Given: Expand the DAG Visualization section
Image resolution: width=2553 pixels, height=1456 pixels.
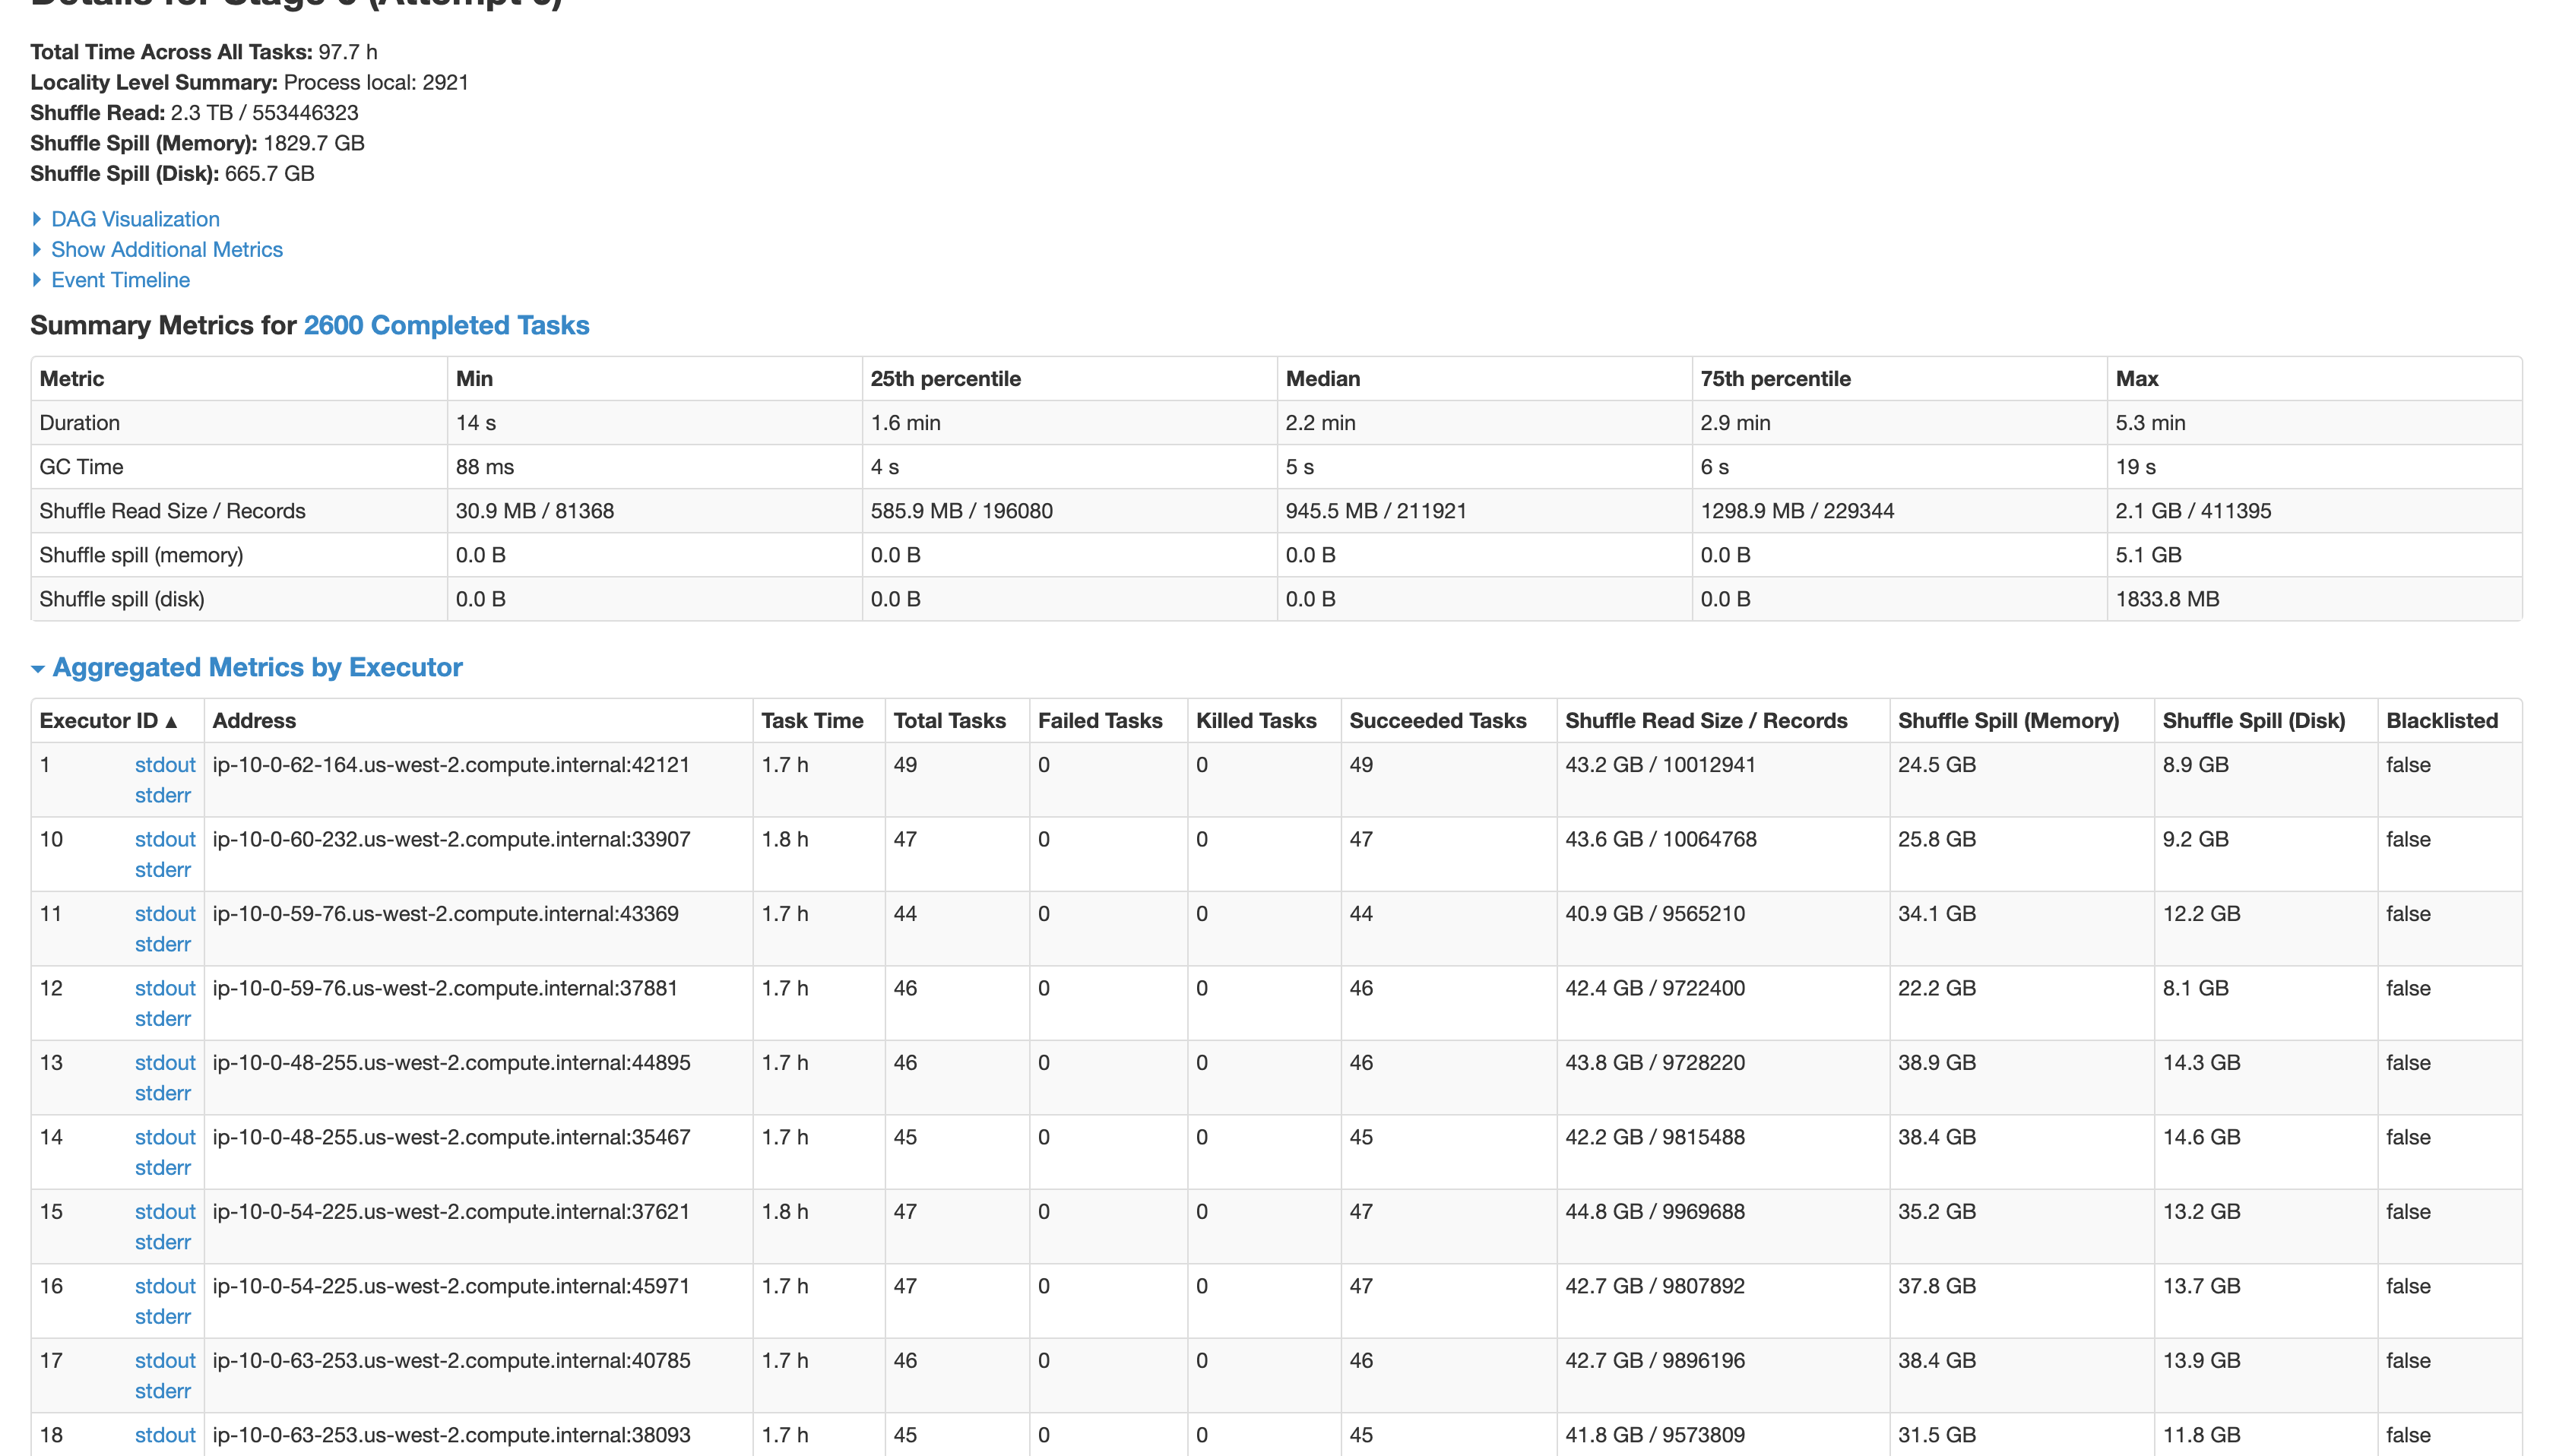Looking at the screenshot, I should click(x=135, y=219).
